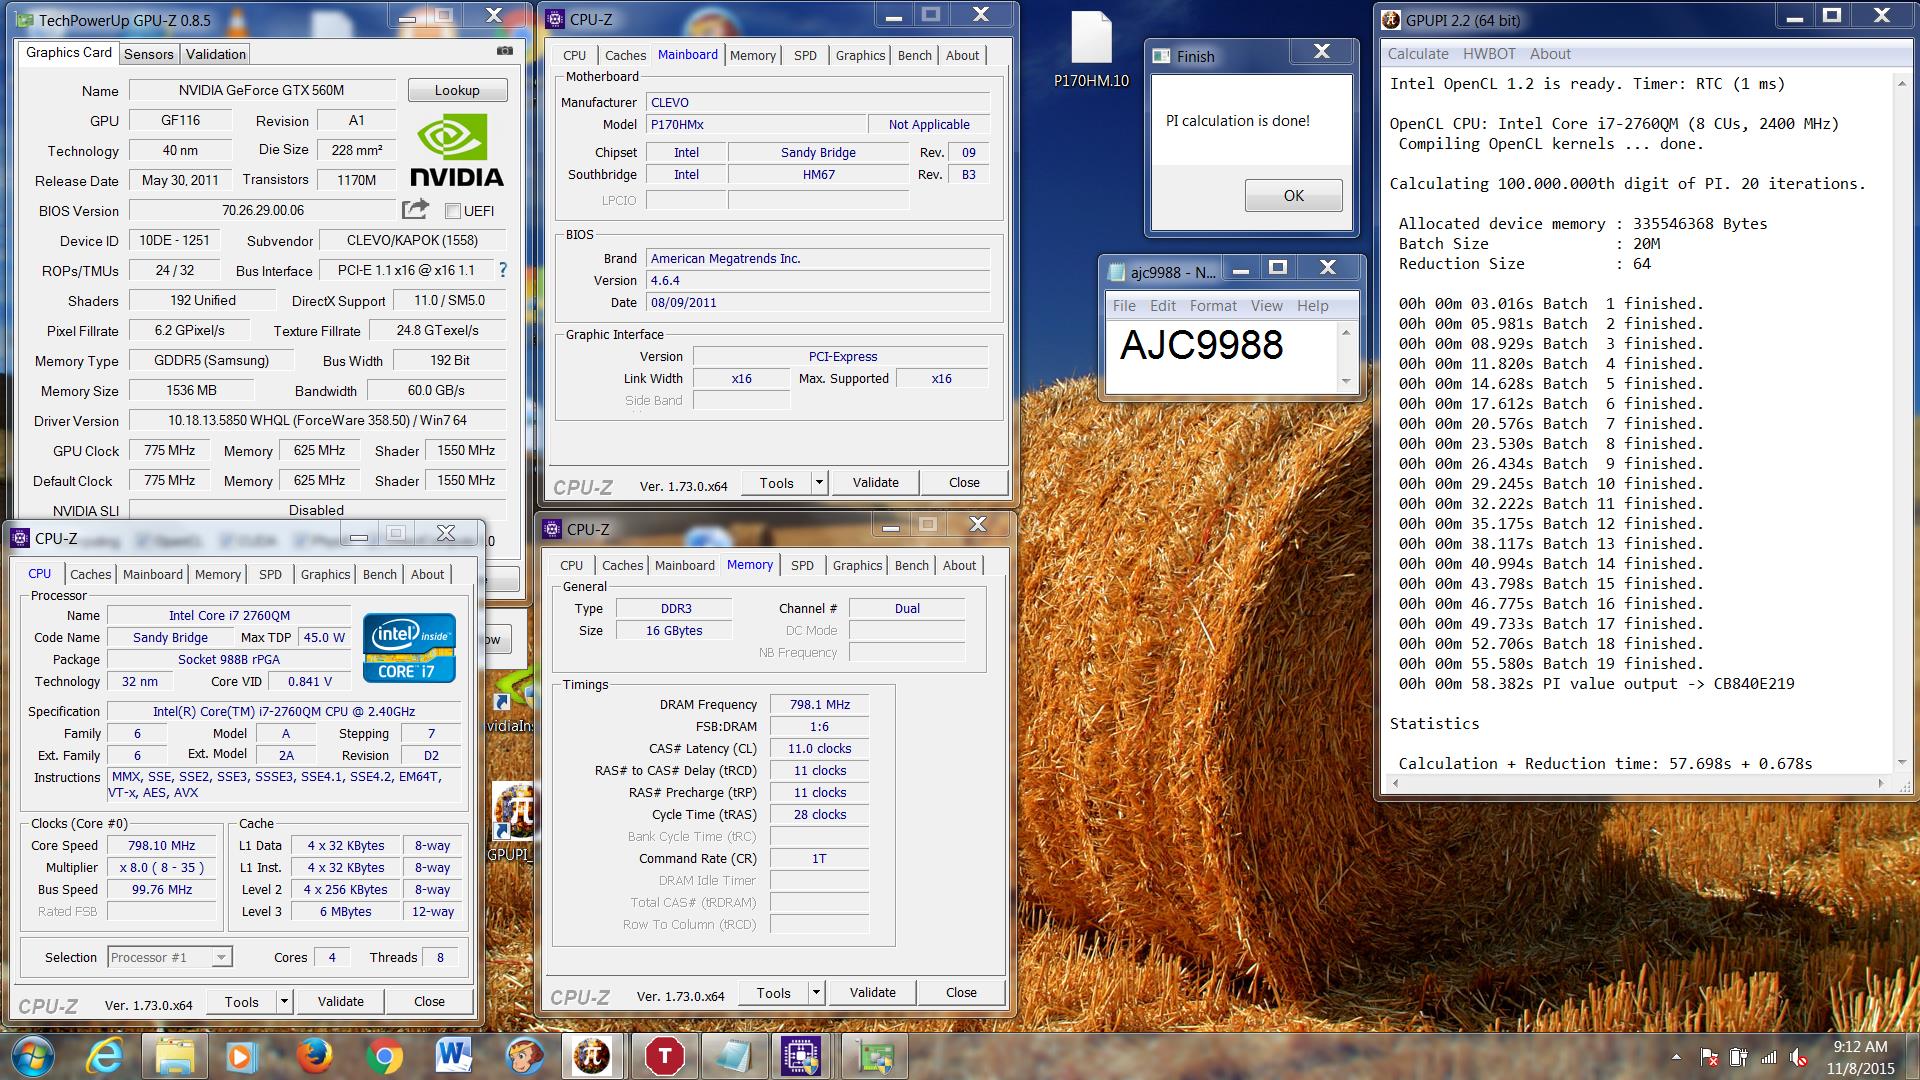Open Internet Explorer from the taskbar
1920x1080 pixels.
point(104,1057)
